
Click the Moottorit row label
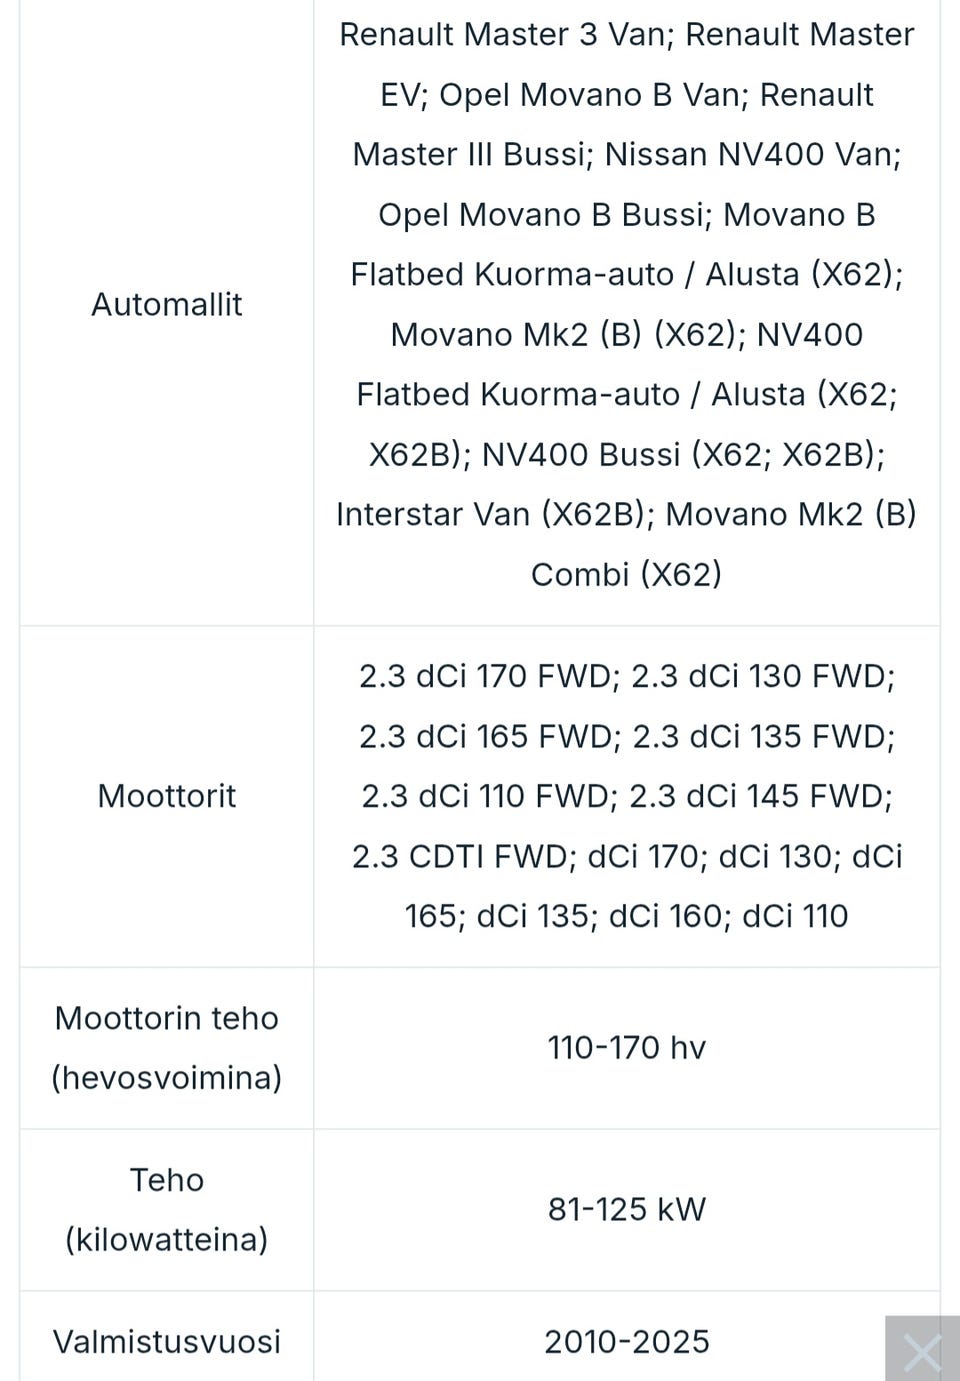click(x=166, y=796)
